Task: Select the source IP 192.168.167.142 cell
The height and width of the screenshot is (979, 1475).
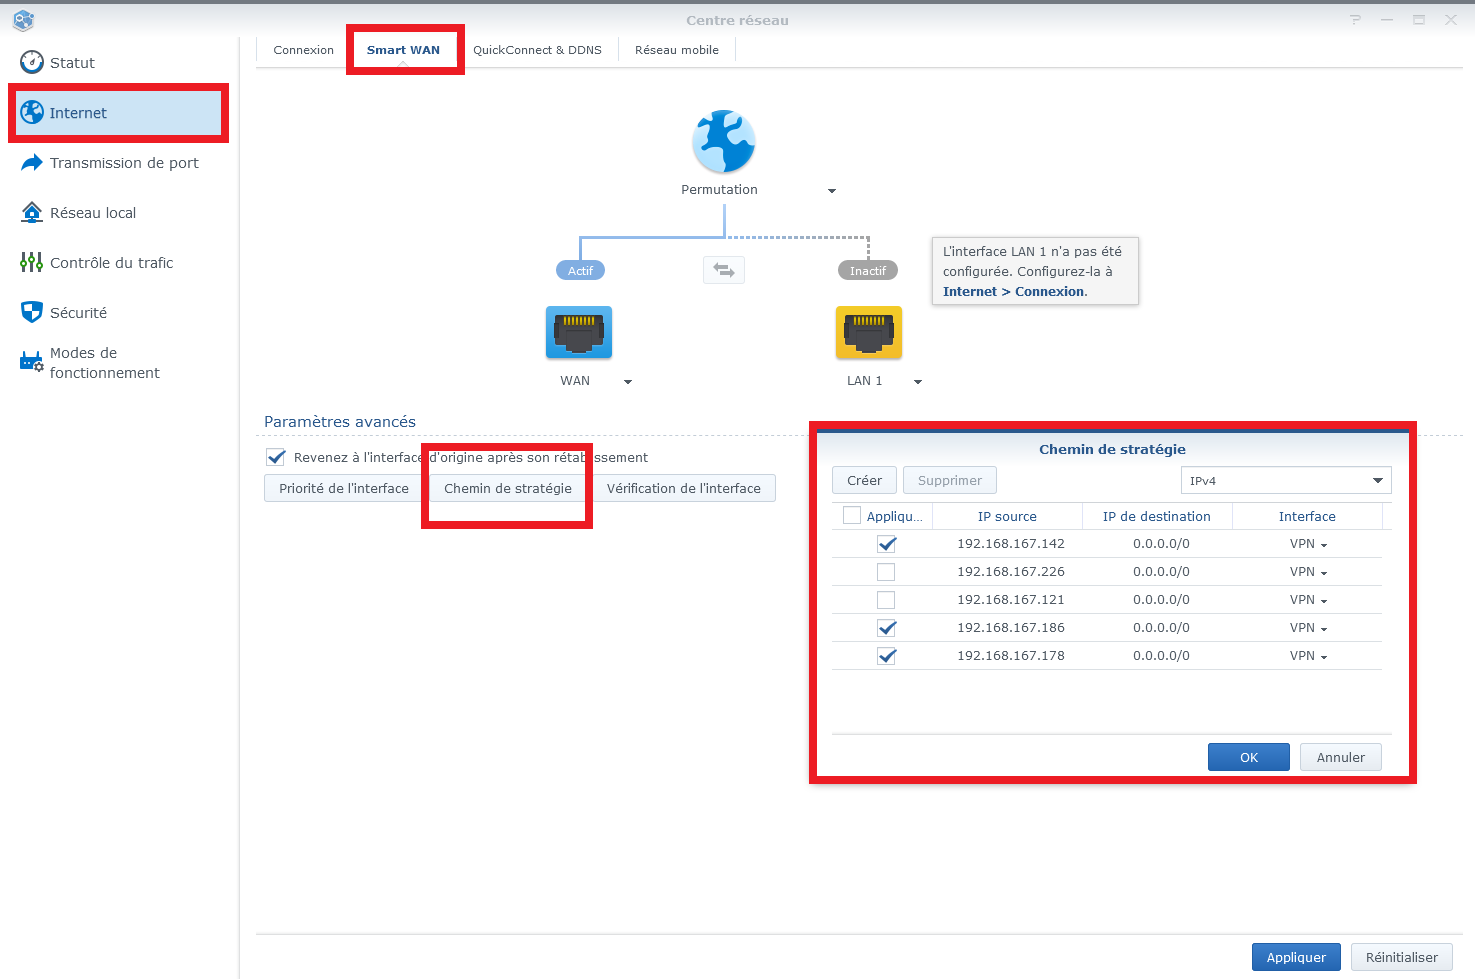Action: [x=1011, y=544]
